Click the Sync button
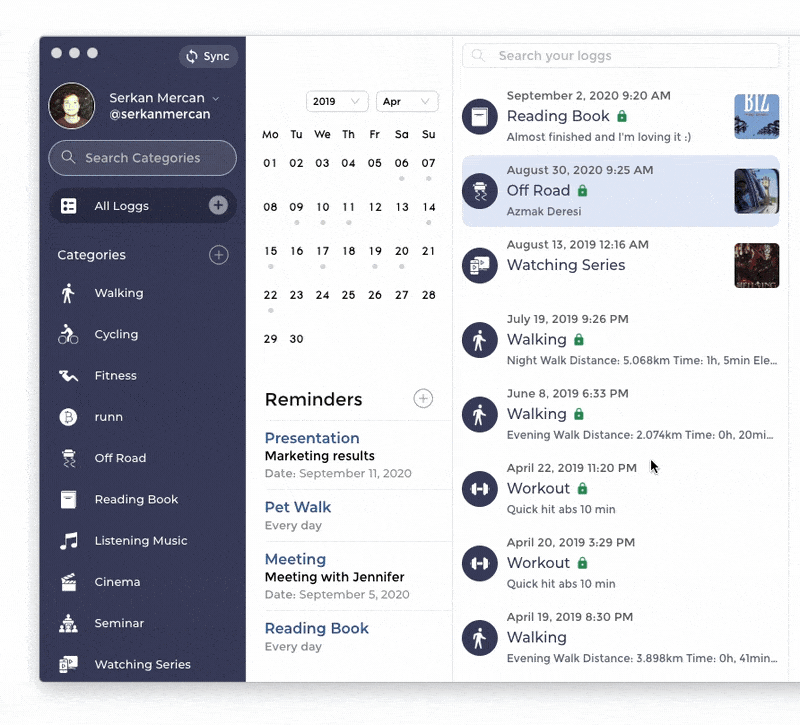 (208, 56)
